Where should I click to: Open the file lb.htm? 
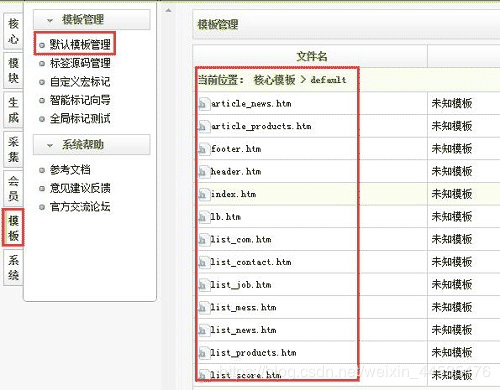(226, 217)
